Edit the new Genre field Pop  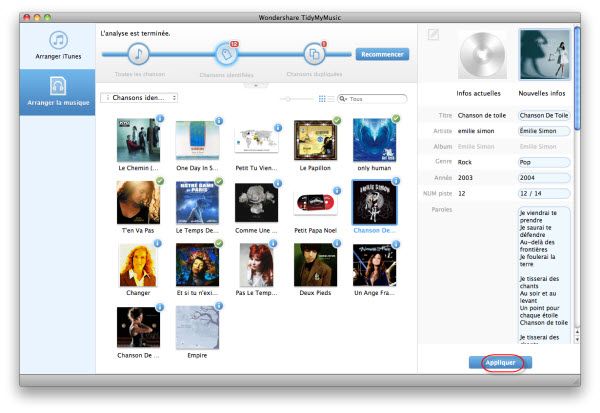544,162
